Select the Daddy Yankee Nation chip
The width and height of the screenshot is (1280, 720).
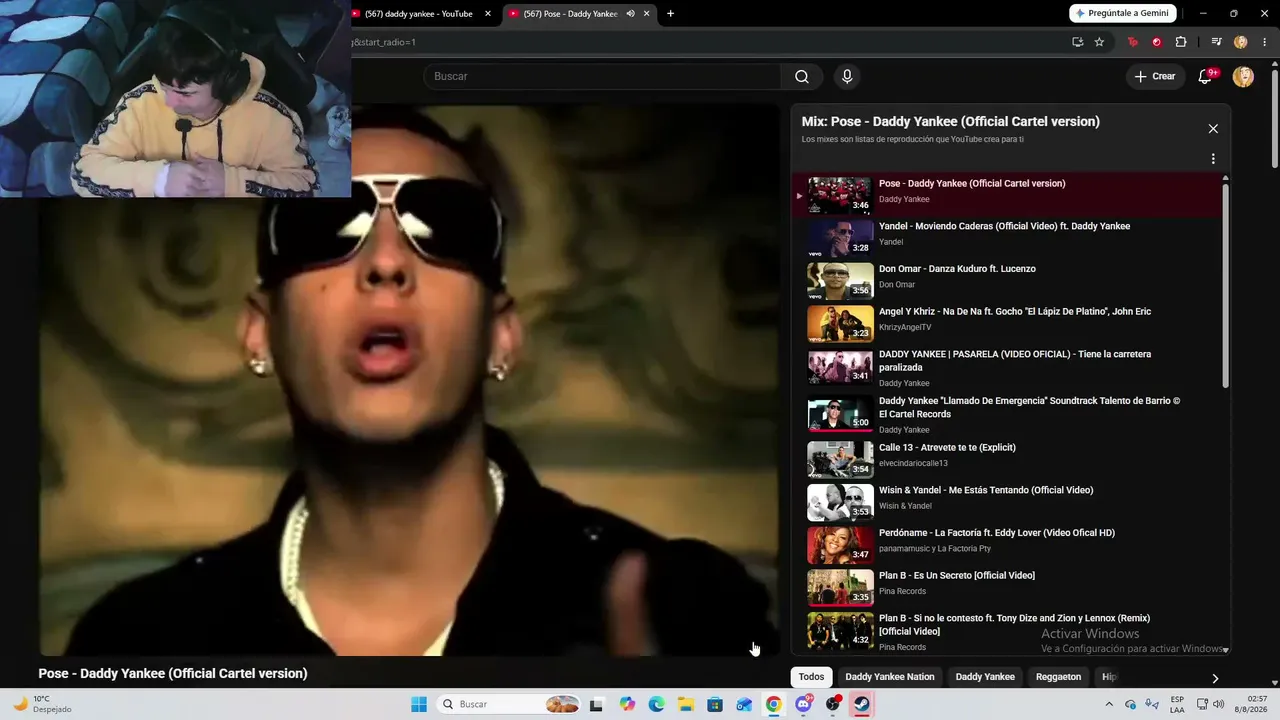[x=890, y=677]
